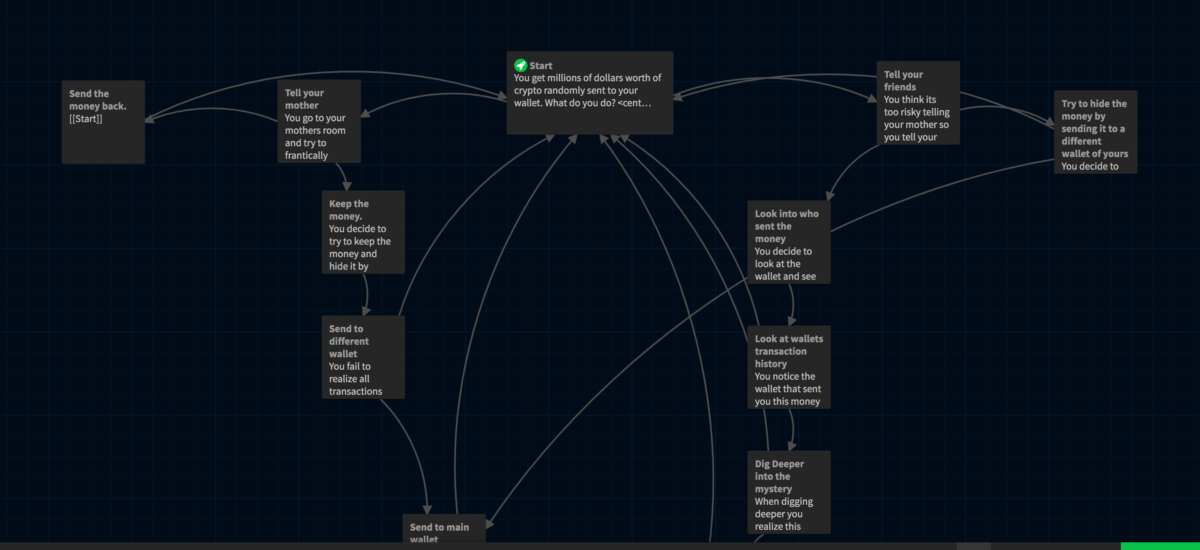Viewport: 1200px width, 550px height.
Task: Select the 'Tell your mother' passage title
Action: click(x=302, y=99)
